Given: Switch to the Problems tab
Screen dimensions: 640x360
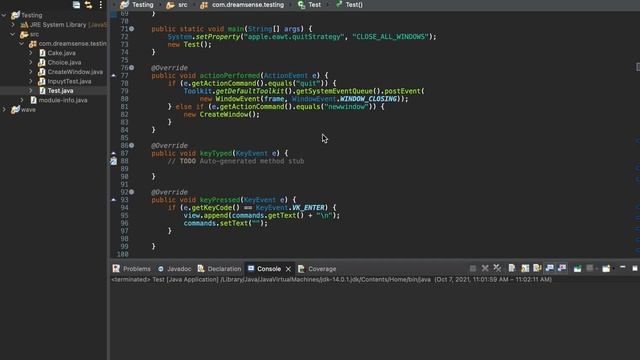Looking at the screenshot, I should point(131,269).
